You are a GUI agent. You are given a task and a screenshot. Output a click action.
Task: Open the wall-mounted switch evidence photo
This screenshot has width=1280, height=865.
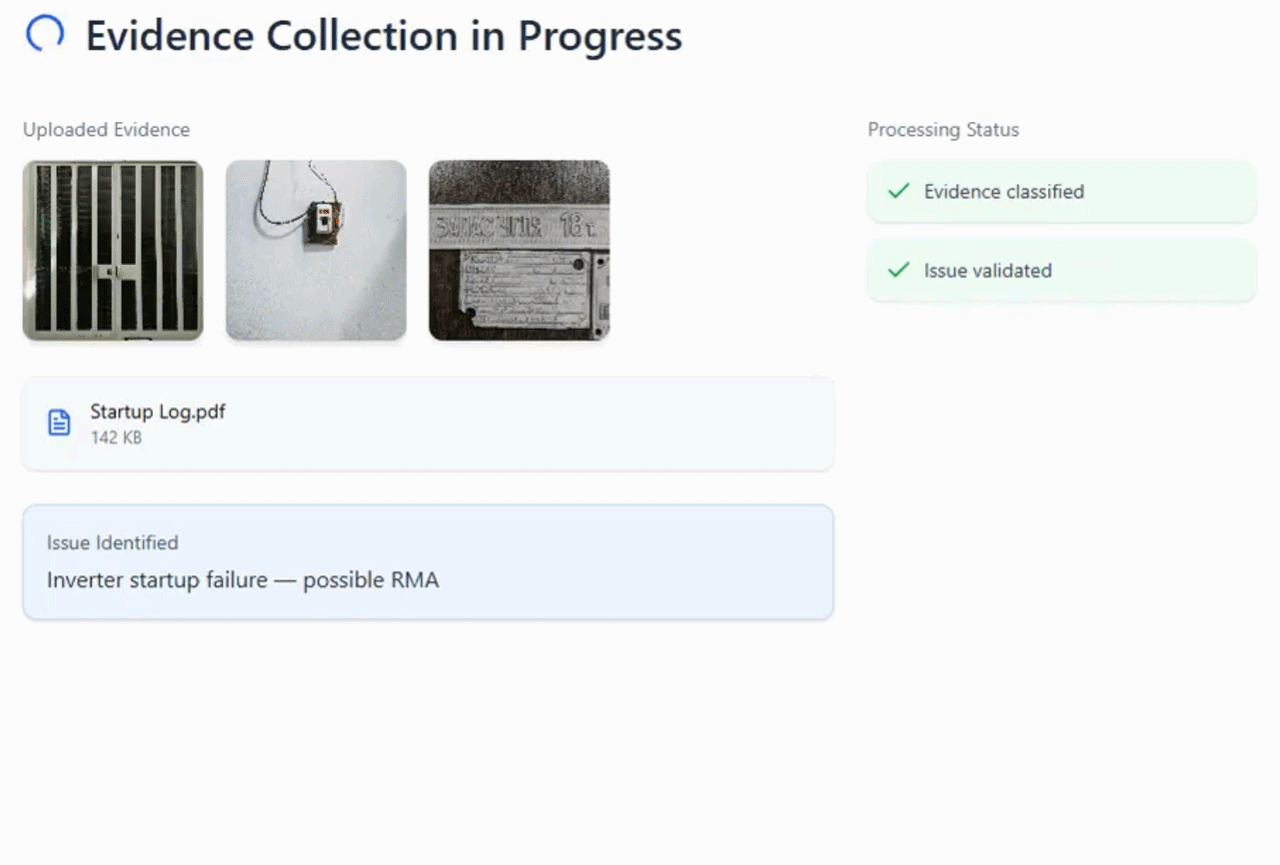(x=316, y=250)
